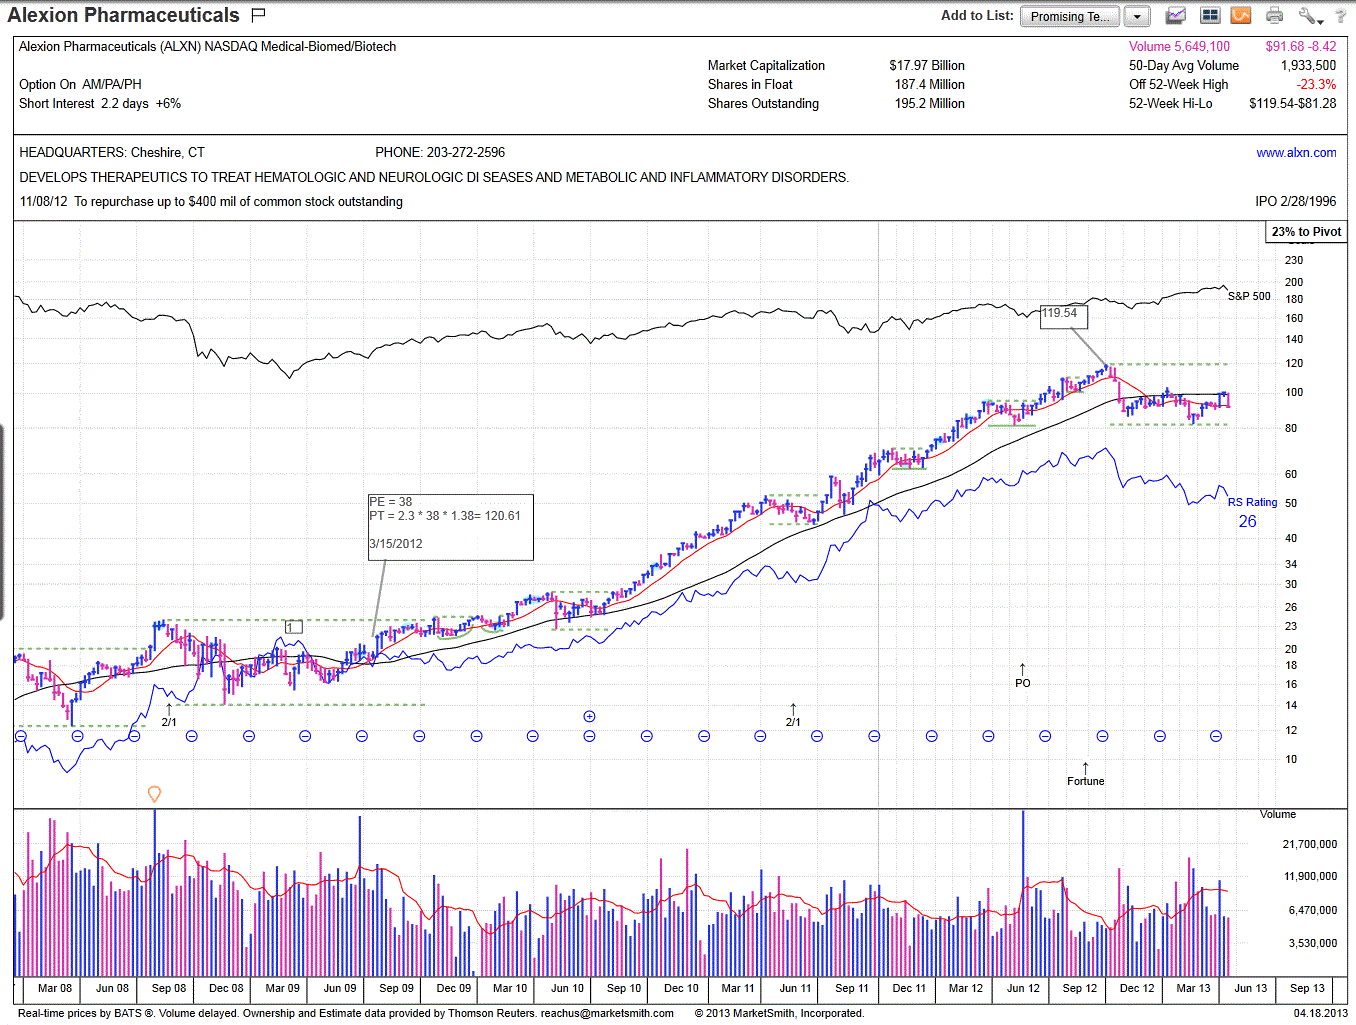Click the 2/1 split marker near Jun 11

pos(793,715)
